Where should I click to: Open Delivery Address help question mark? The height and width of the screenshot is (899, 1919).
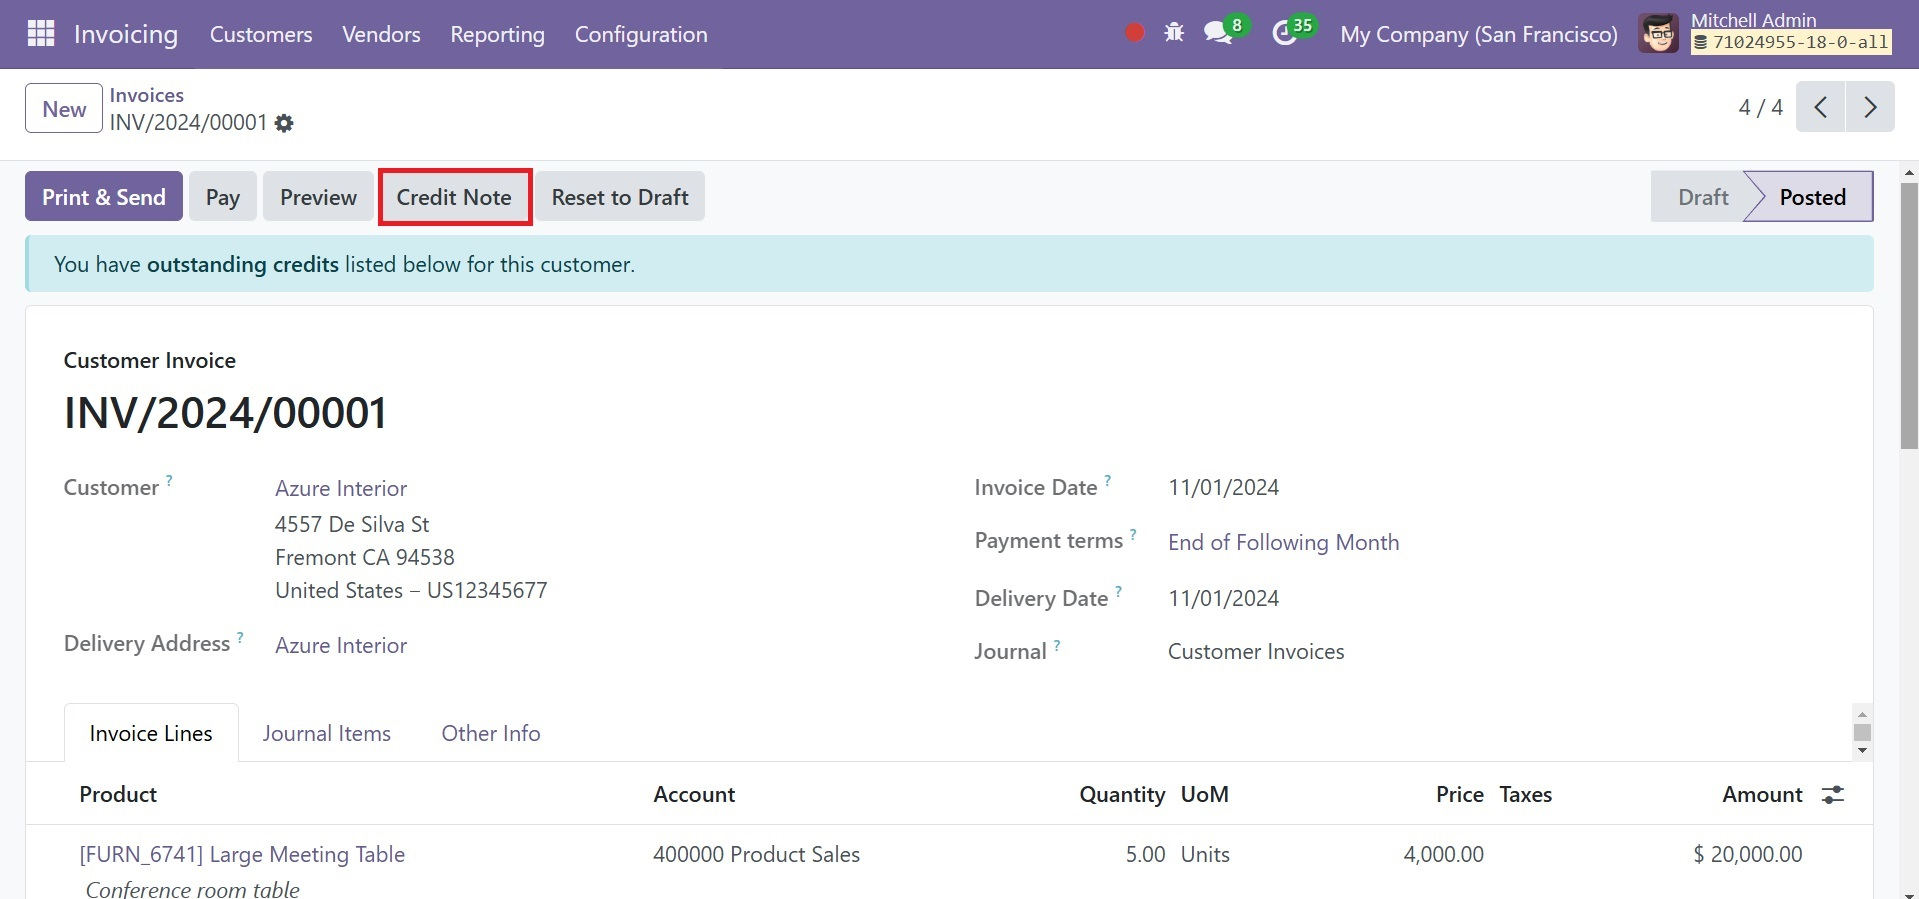[240, 637]
